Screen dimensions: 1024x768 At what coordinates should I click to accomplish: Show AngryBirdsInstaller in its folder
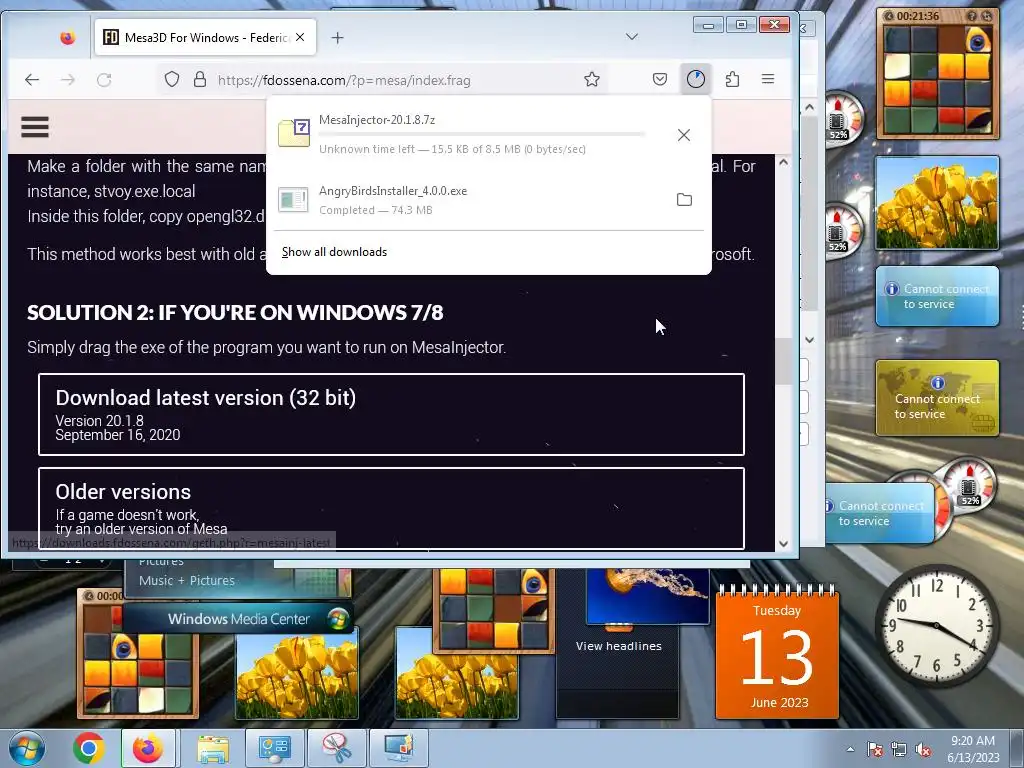[x=684, y=200]
